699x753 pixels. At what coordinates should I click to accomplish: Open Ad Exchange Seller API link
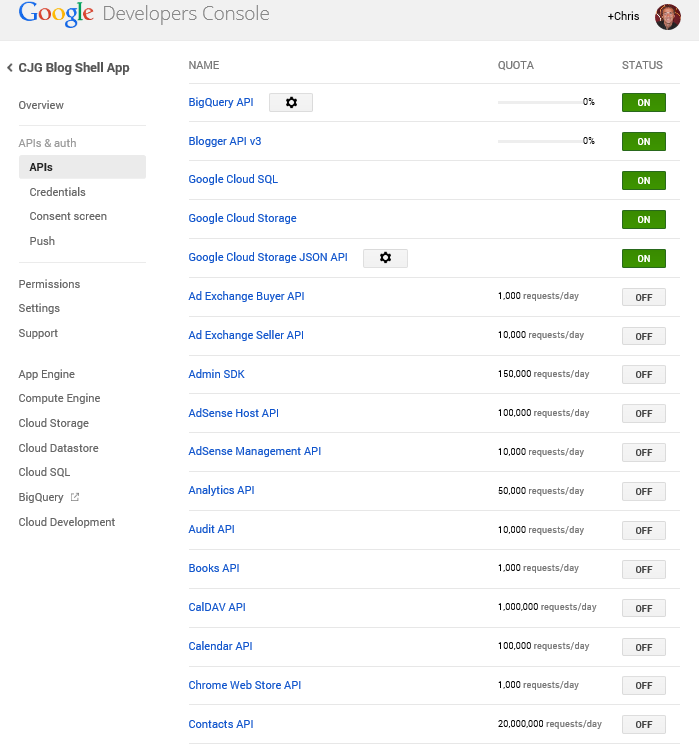pyautogui.click(x=246, y=335)
